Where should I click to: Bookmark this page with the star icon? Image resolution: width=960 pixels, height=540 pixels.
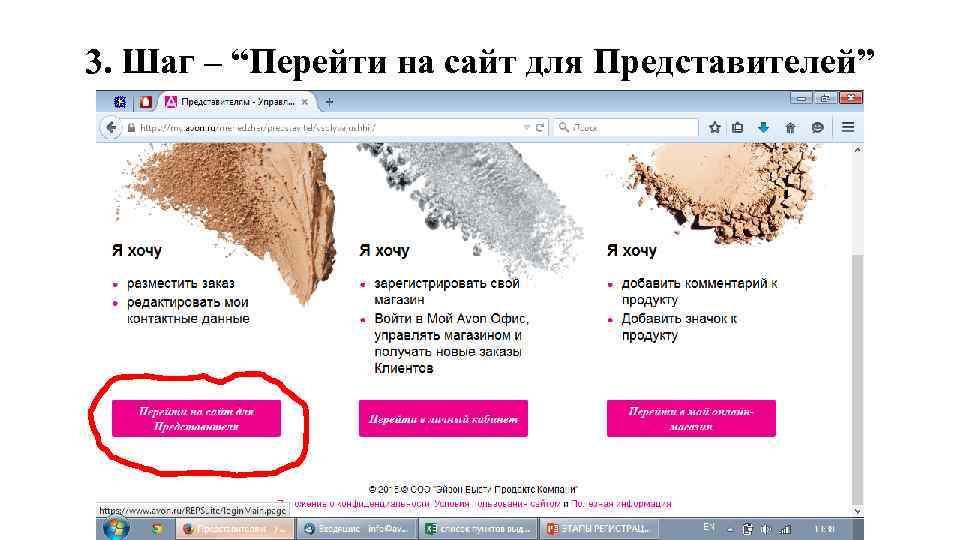(x=714, y=127)
